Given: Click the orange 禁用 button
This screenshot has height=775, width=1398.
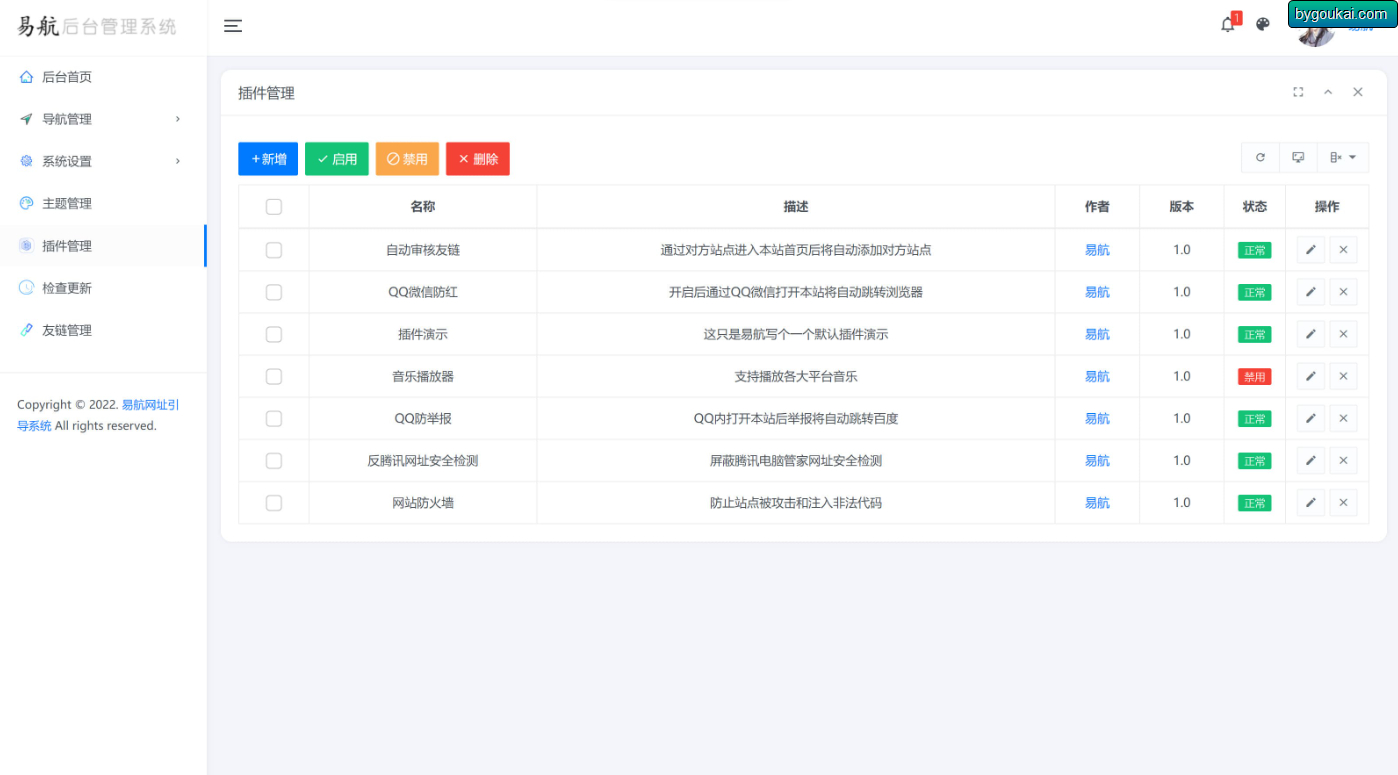Looking at the screenshot, I should pyautogui.click(x=407, y=159).
